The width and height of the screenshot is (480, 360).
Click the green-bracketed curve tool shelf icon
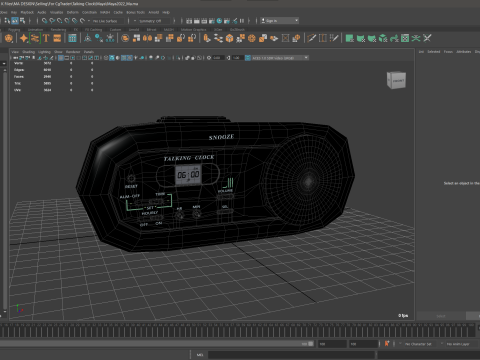35,38
